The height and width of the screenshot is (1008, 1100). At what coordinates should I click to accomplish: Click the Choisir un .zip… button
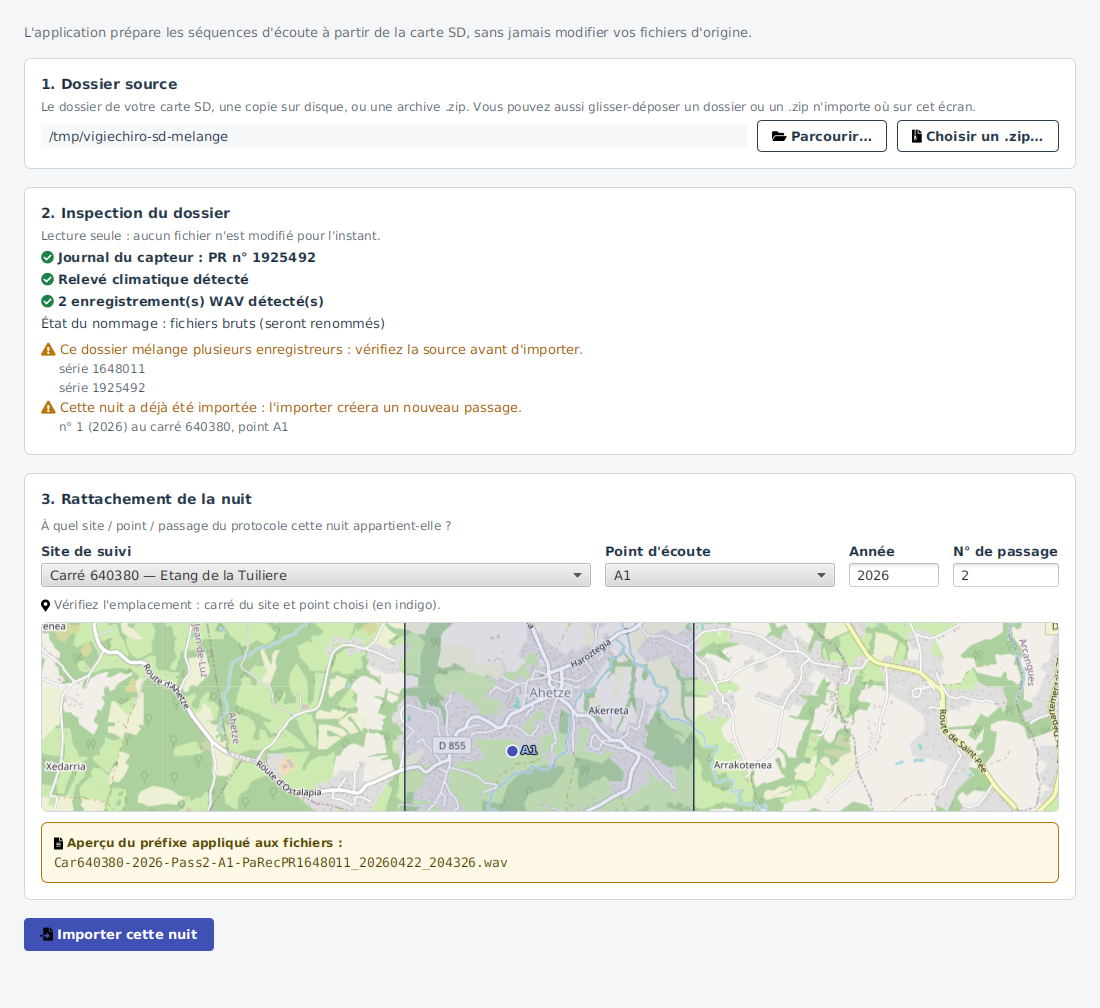tap(977, 136)
